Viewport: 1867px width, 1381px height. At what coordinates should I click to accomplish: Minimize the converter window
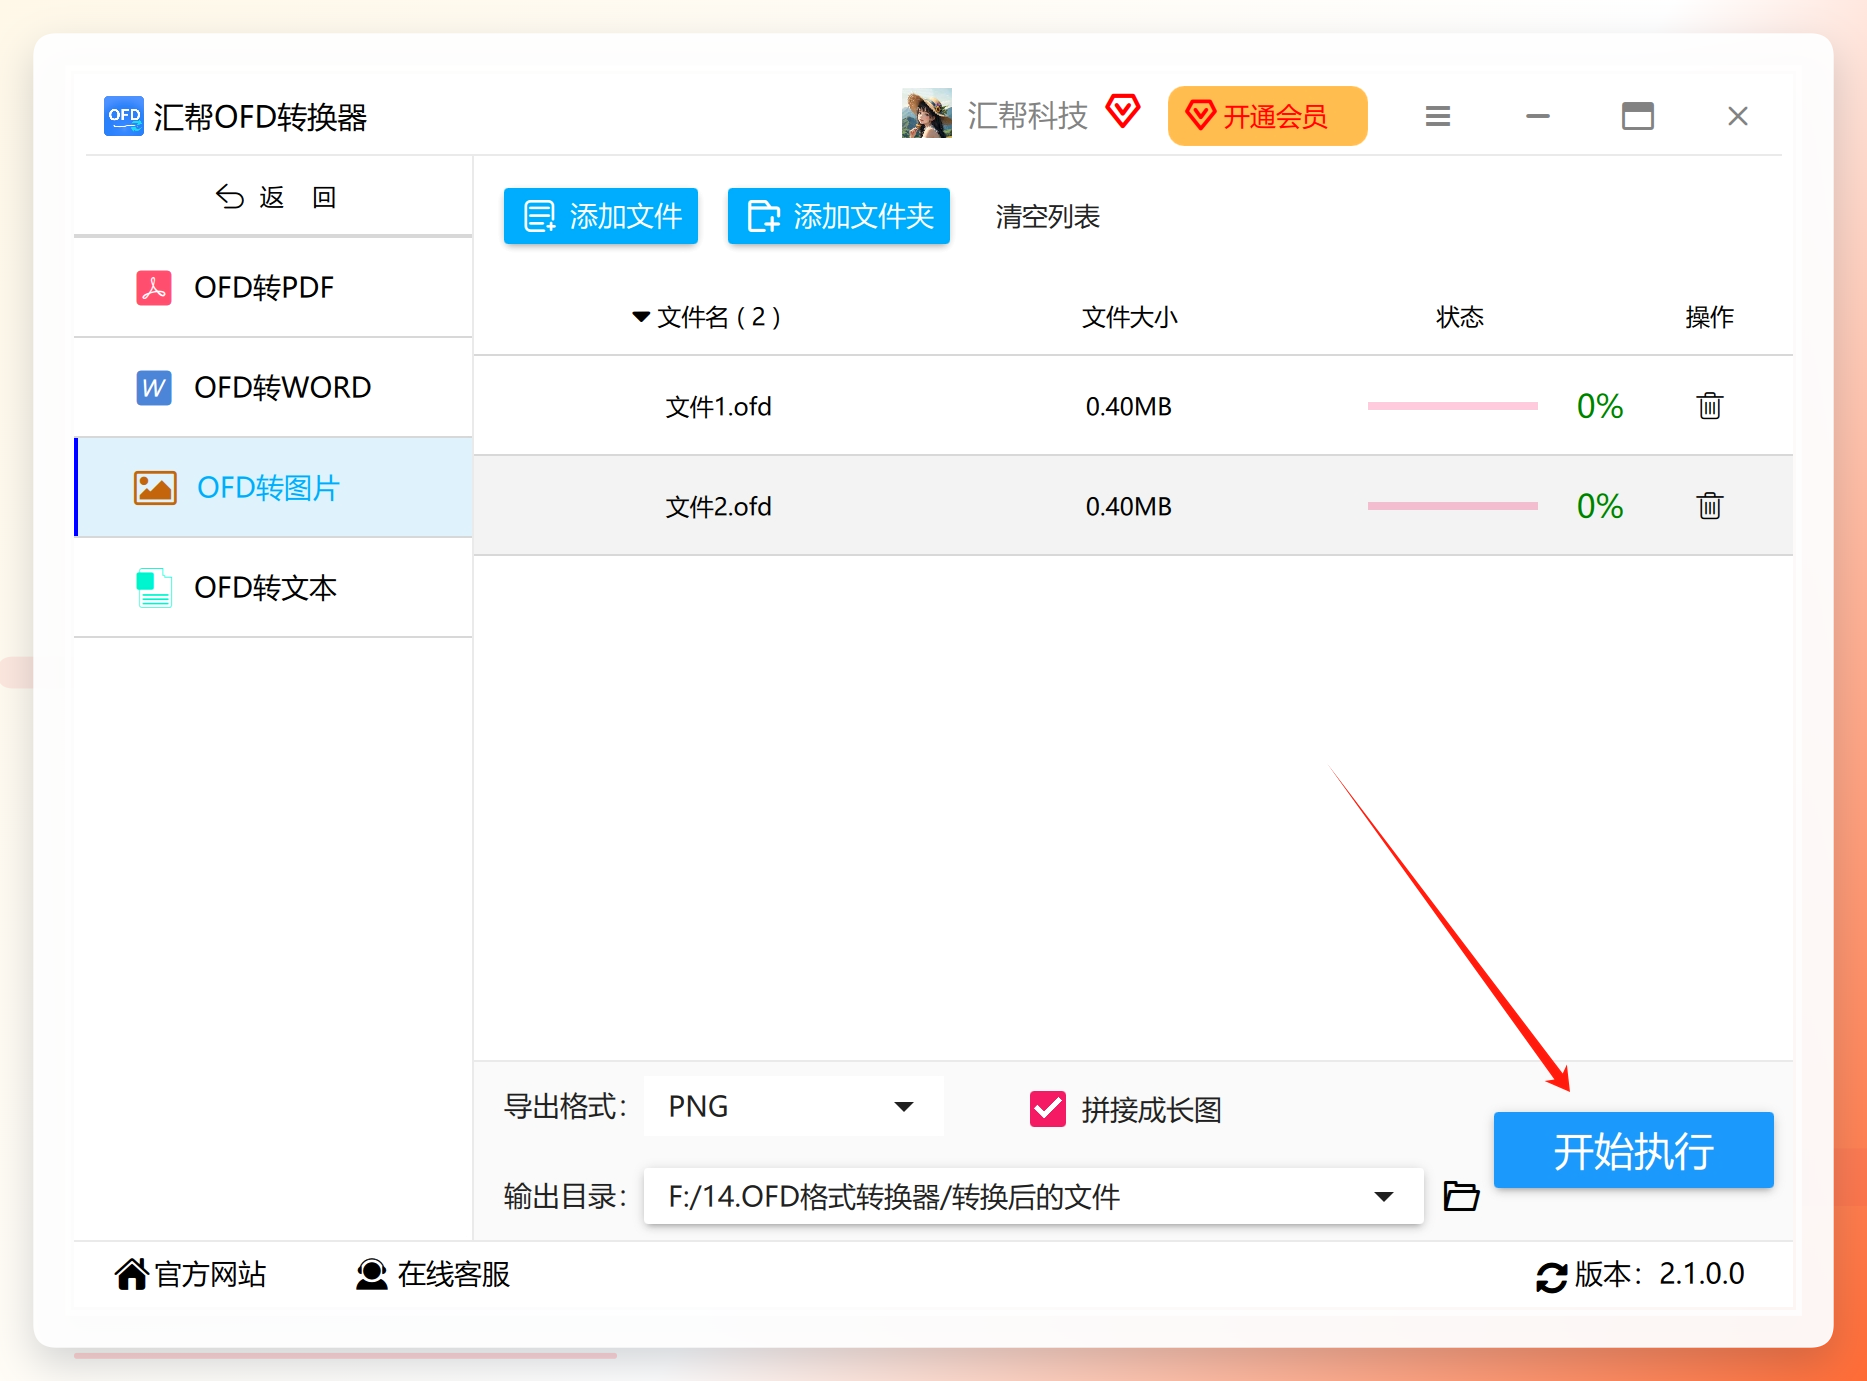coord(1538,116)
